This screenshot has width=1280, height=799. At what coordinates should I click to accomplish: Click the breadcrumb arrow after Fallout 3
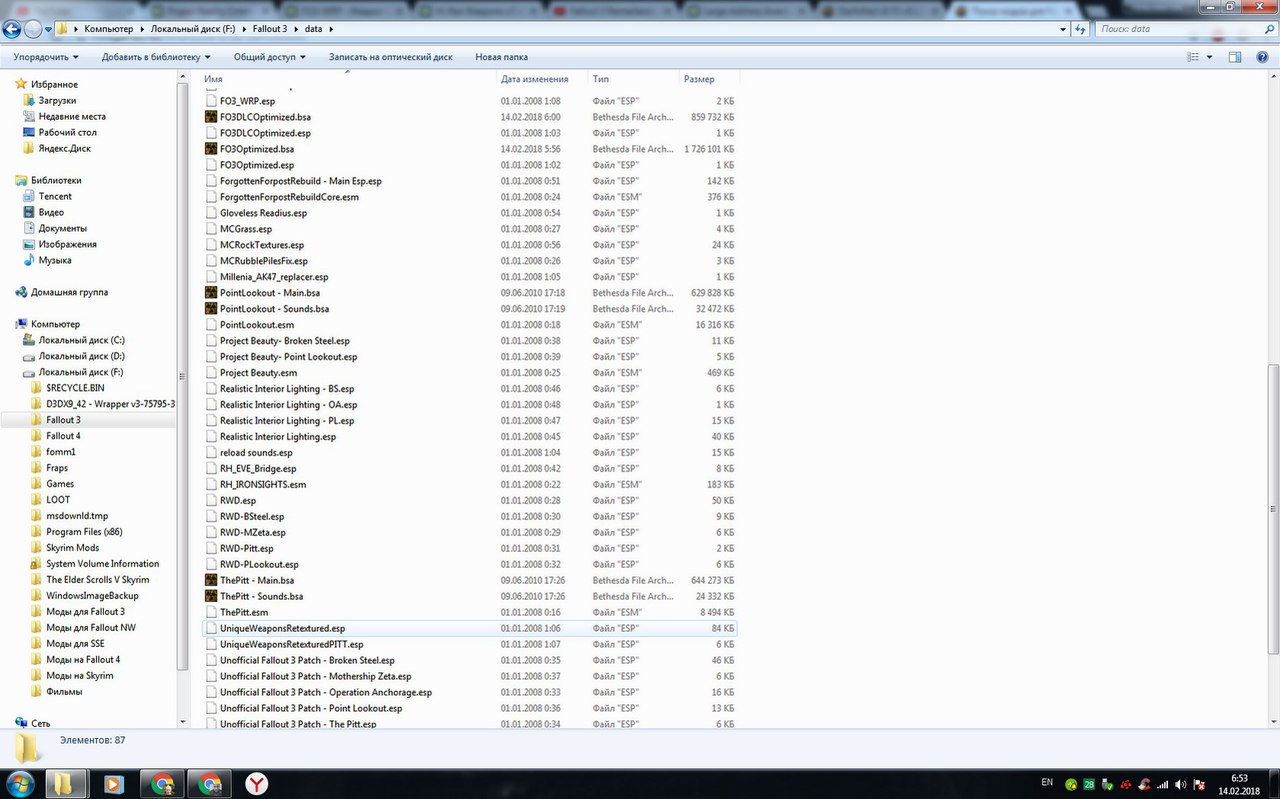coord(296,29)
